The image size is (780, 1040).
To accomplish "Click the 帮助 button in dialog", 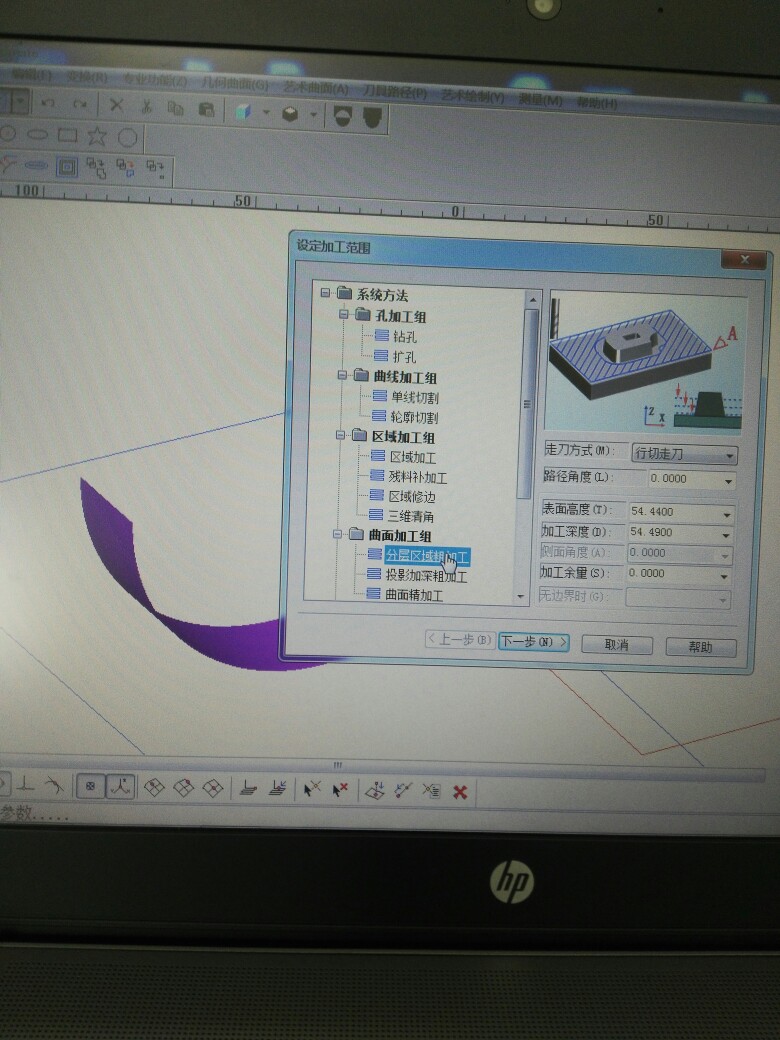I will coord(700,647).
